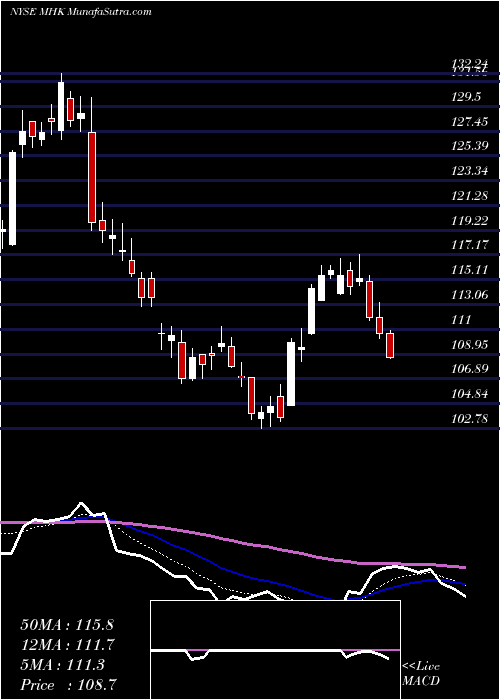Click the 12MA : 111.7 readout
This screenshot has width=500, height=700.
coord(67,645)
